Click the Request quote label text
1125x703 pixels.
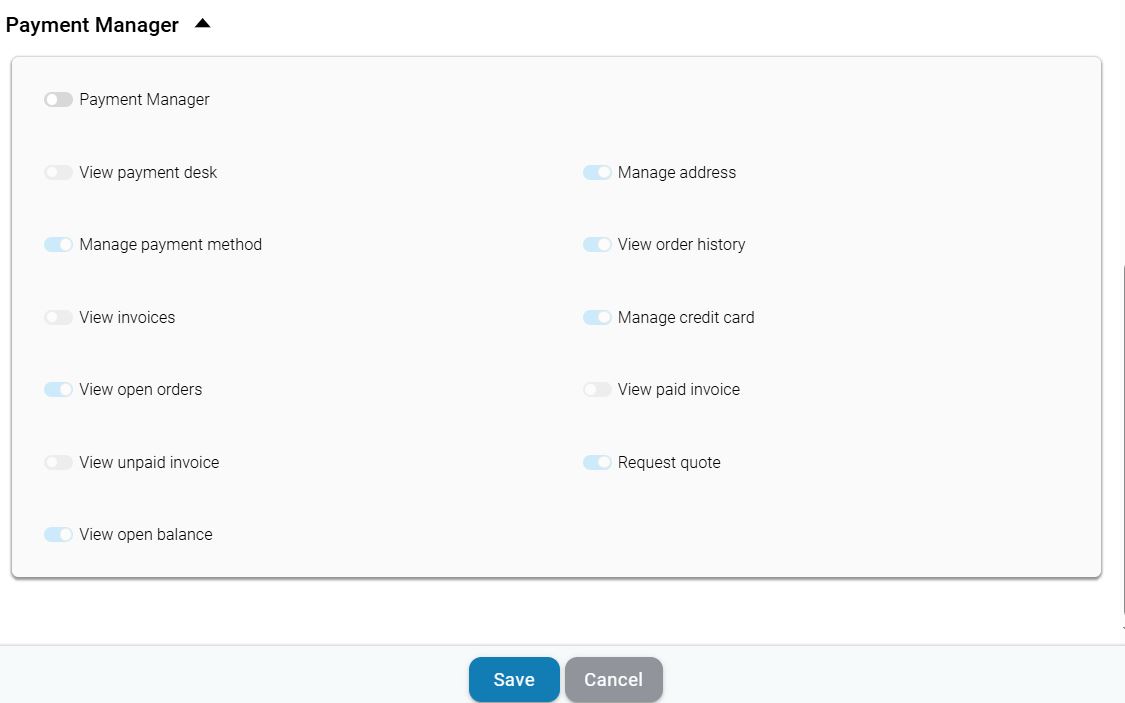point(669,463)
